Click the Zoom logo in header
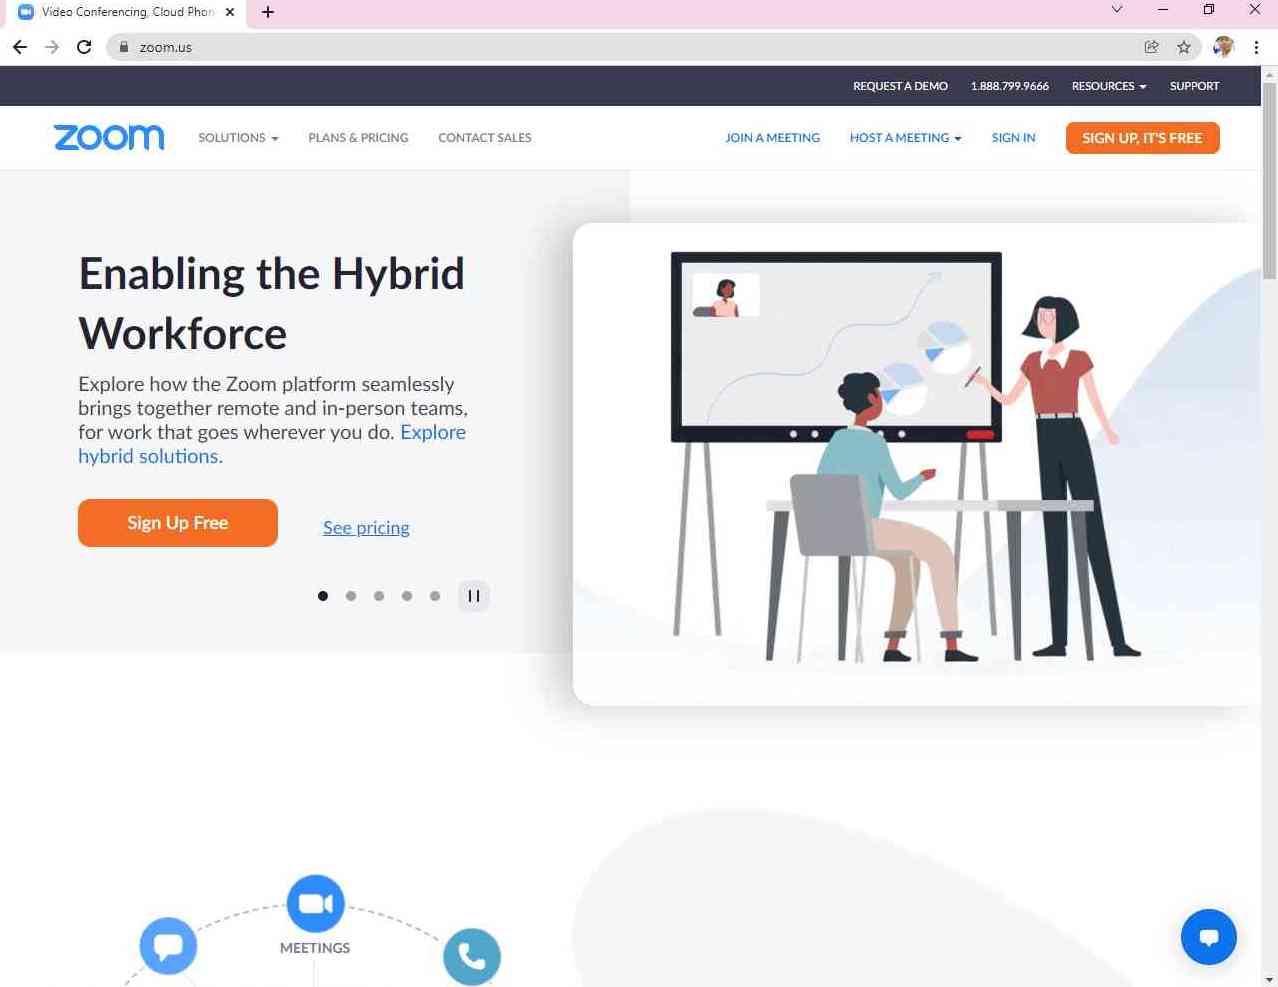The image size is (1278, 987). tap(109, 137)
